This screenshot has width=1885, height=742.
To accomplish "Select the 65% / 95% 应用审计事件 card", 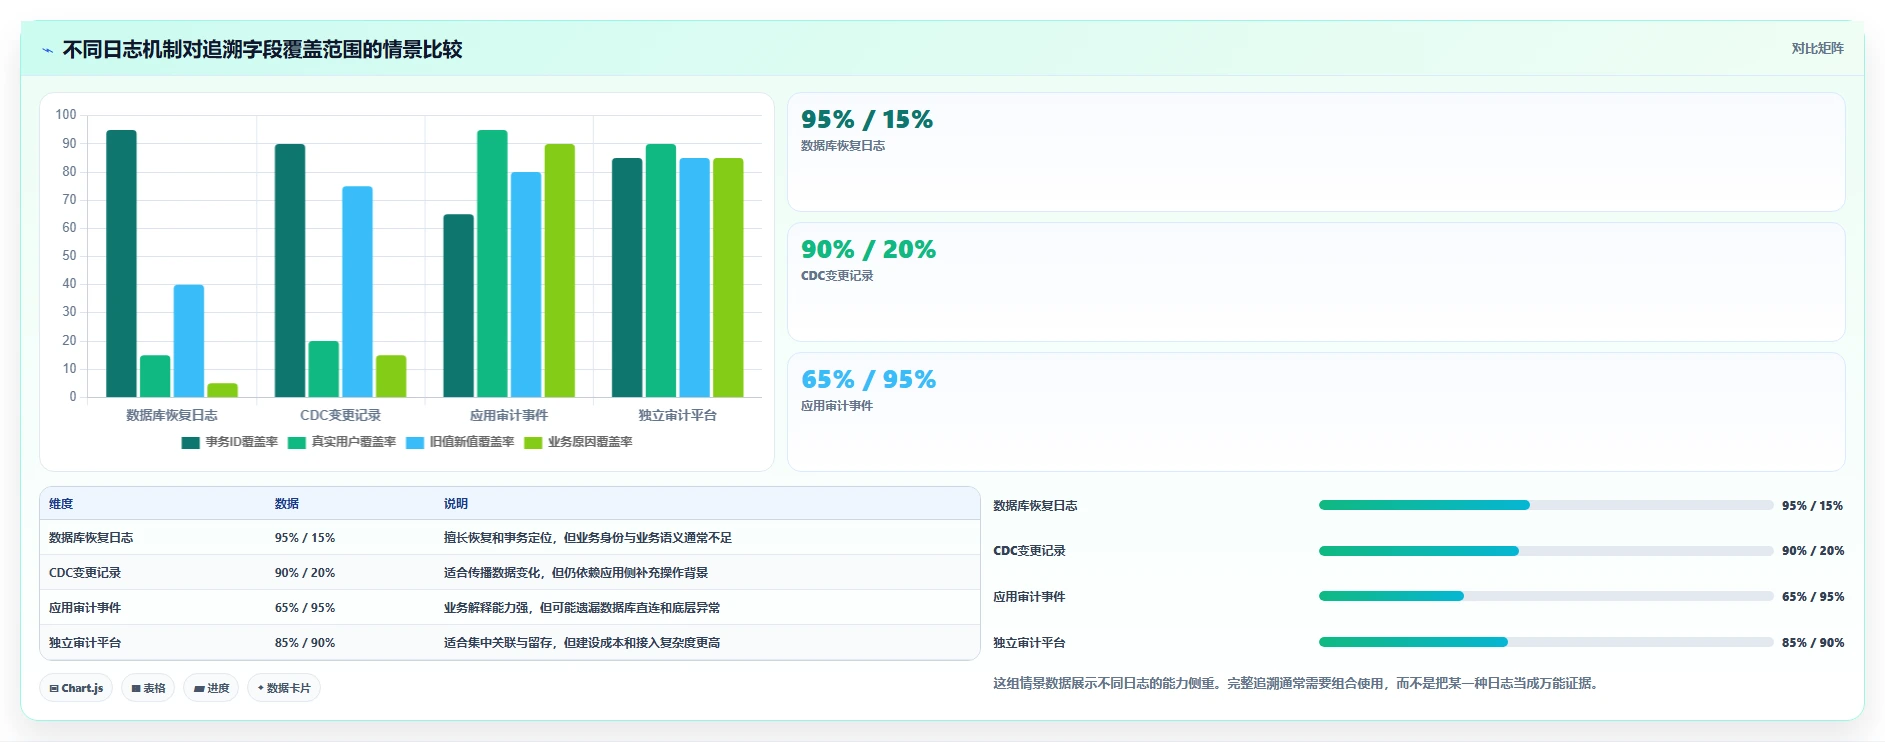I will pyautogui.click(x=1316, y=412).
